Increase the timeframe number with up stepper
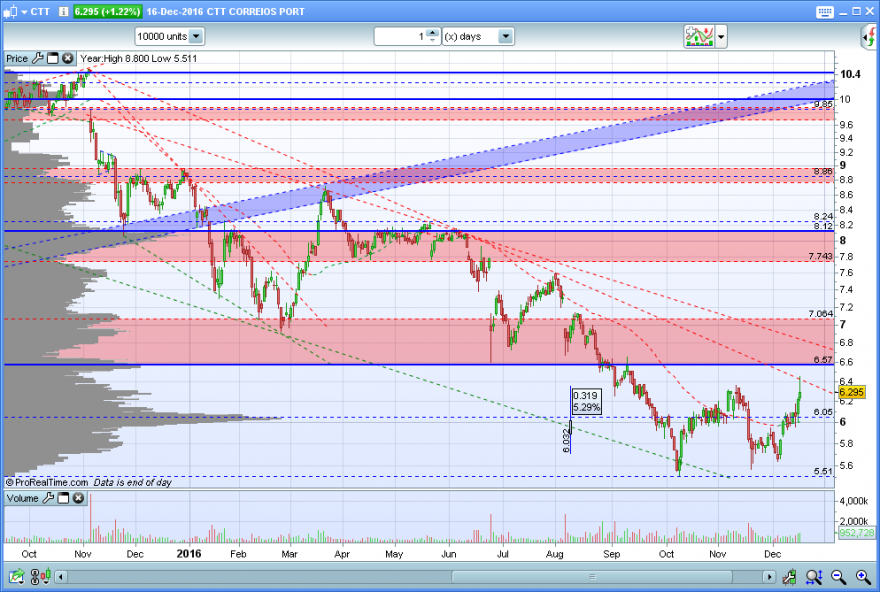Screen dimensions: 880x592 click(x=432, y=33)
